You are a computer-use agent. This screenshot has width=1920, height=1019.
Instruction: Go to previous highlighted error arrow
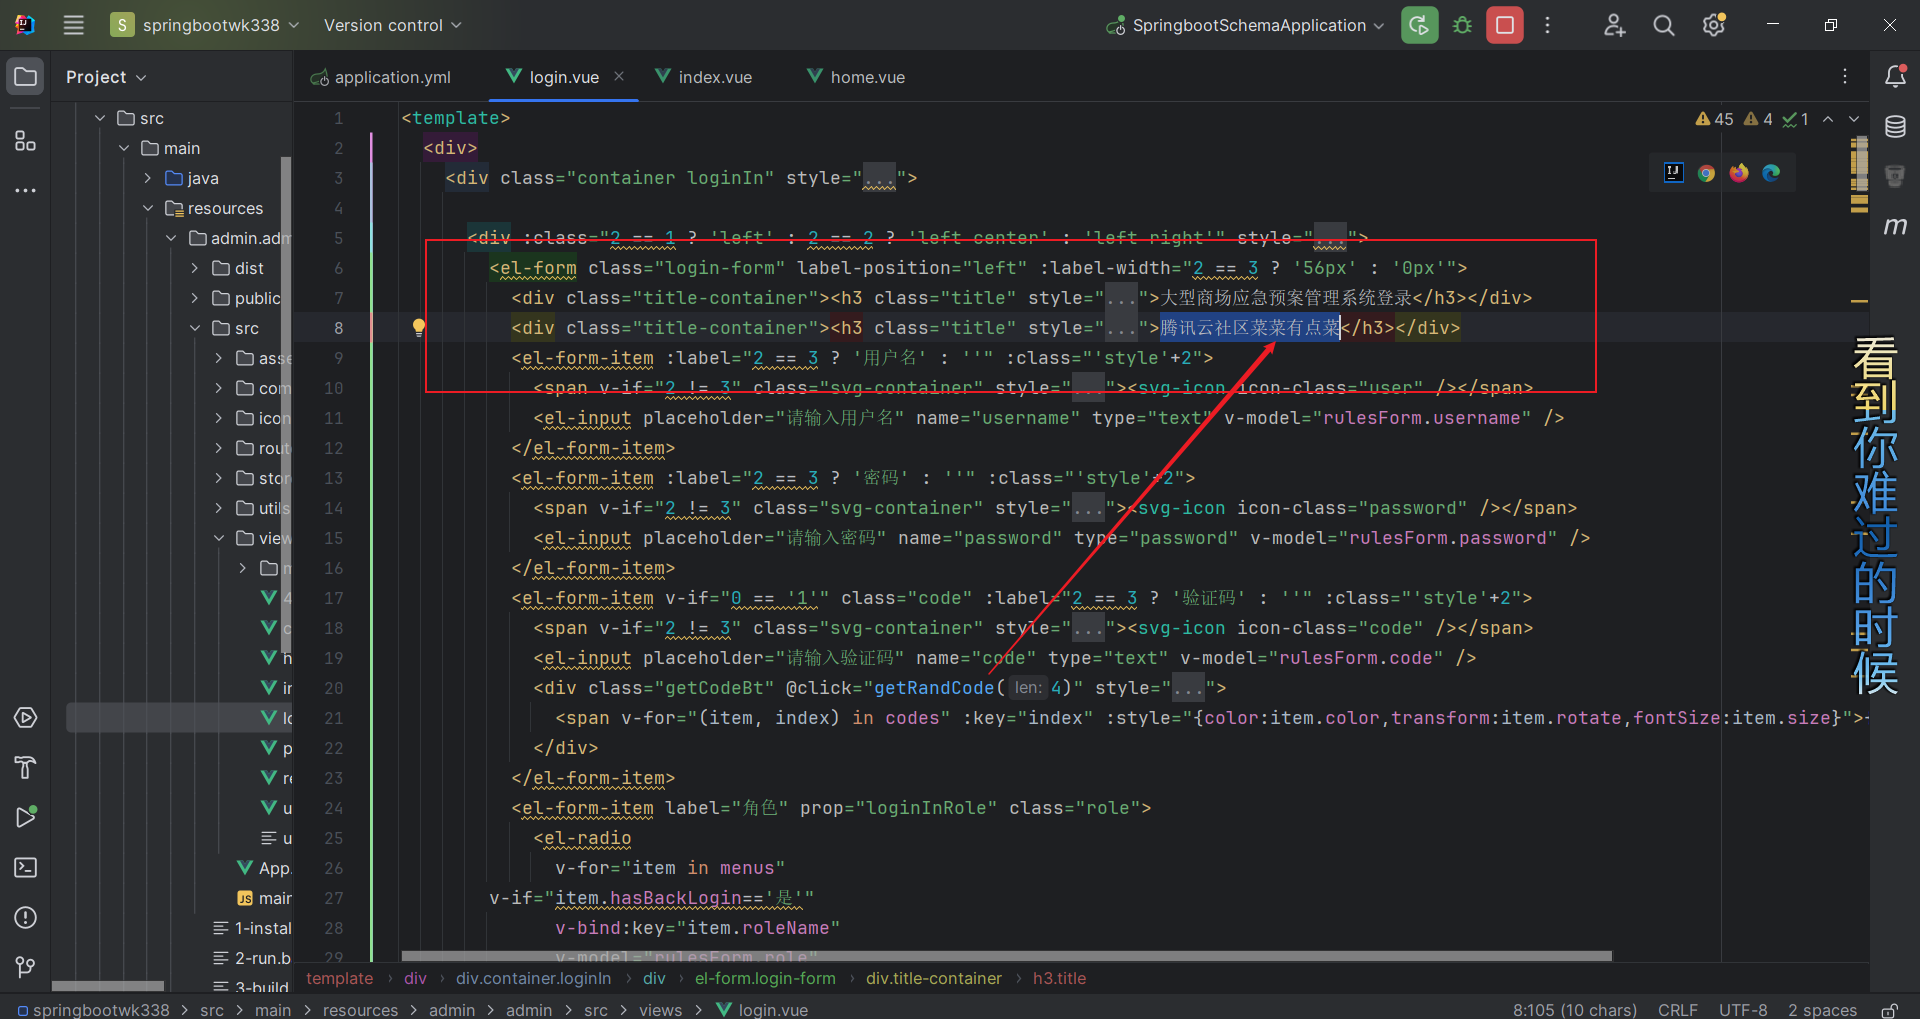click(1828, 119)
